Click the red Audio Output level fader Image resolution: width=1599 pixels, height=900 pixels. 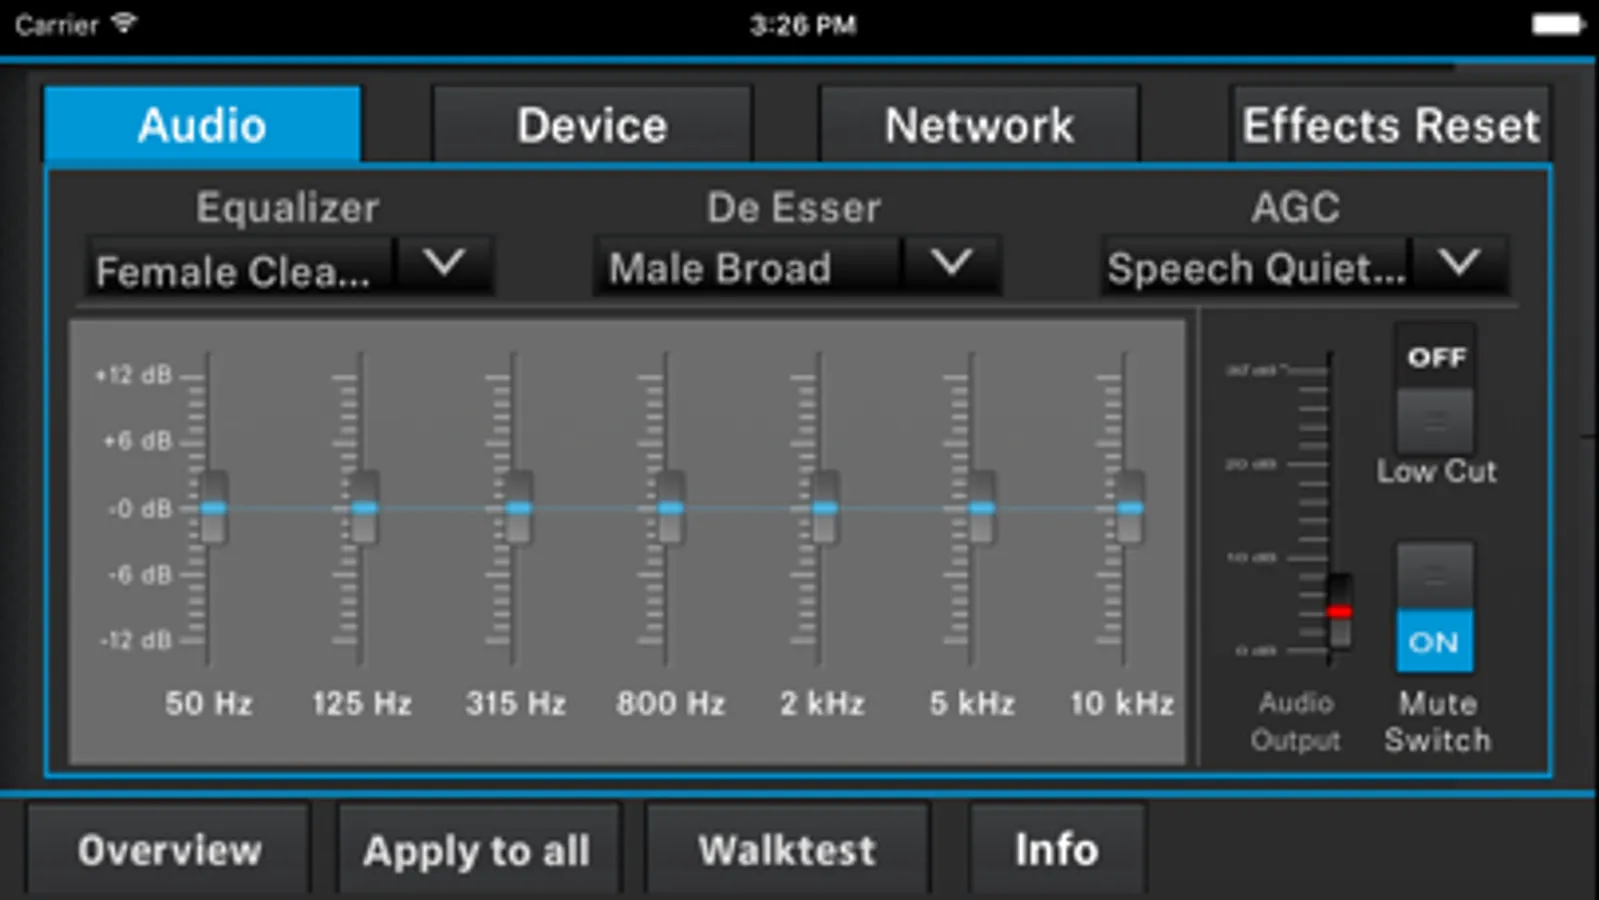(1340, 611)
